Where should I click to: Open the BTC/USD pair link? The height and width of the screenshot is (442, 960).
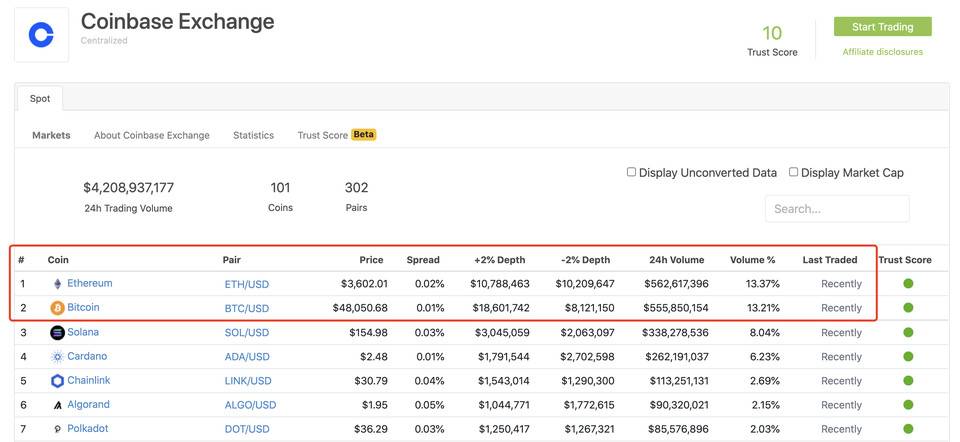[x=247, y=308]
